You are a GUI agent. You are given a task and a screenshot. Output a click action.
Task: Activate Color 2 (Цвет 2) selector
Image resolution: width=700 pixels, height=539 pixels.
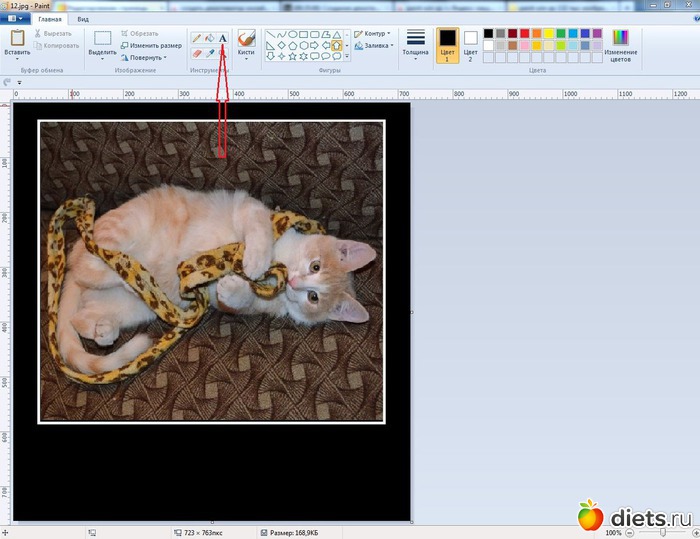[471, 44]
